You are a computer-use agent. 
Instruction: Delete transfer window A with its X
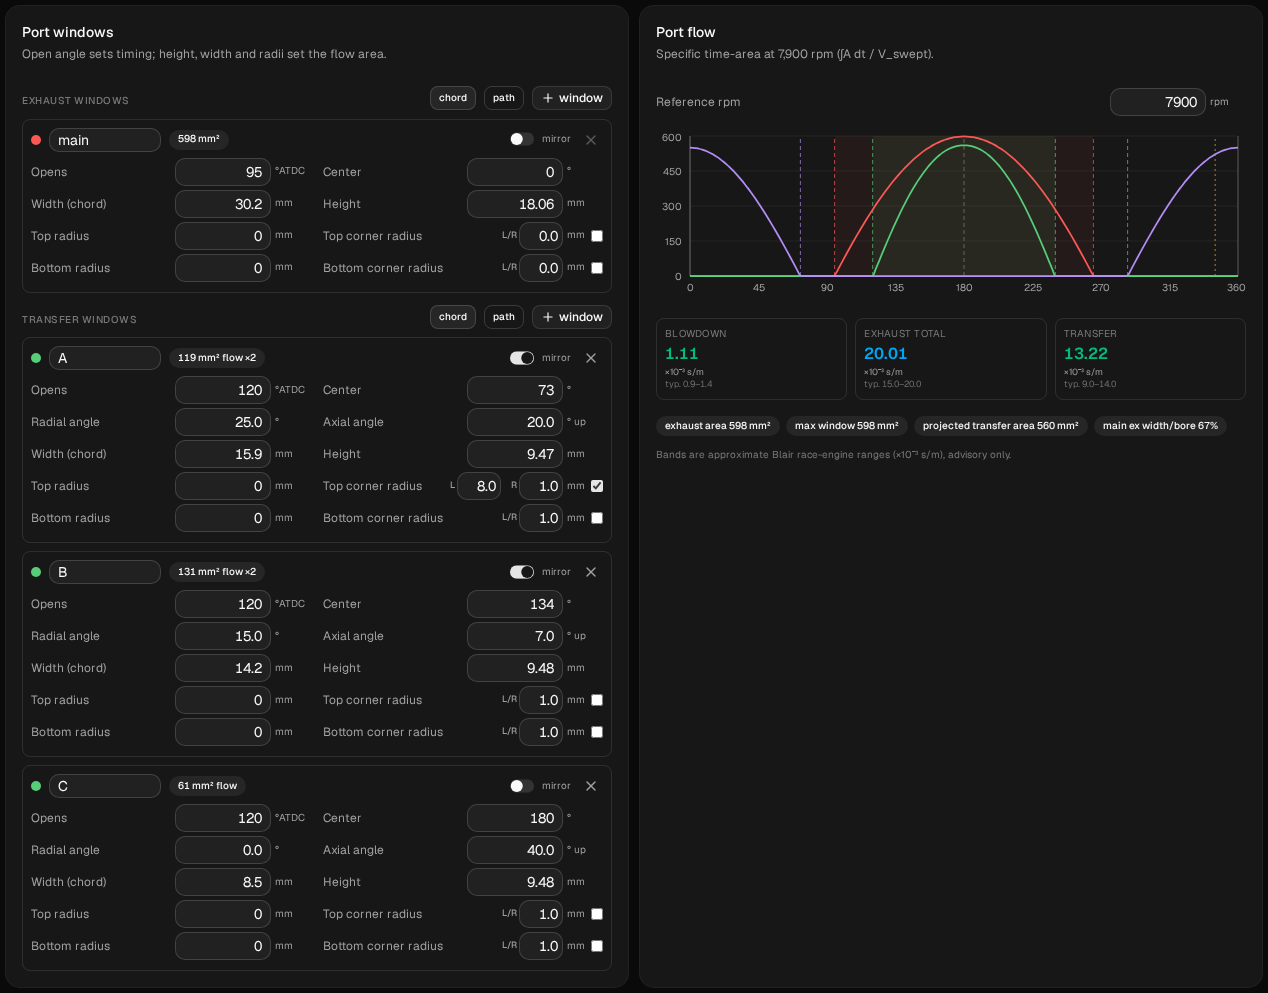[x=591, y=358]
